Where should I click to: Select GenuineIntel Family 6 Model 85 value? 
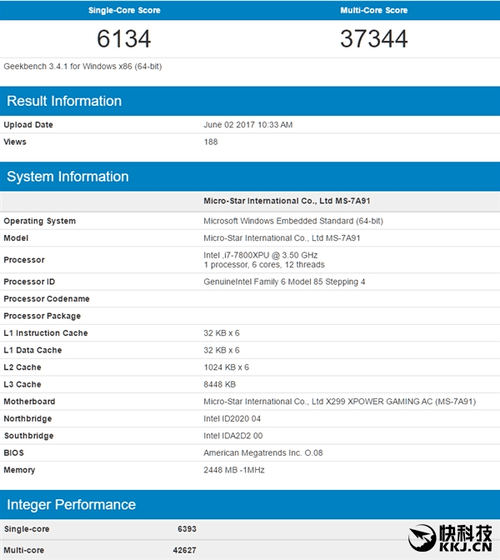point(284,282)
